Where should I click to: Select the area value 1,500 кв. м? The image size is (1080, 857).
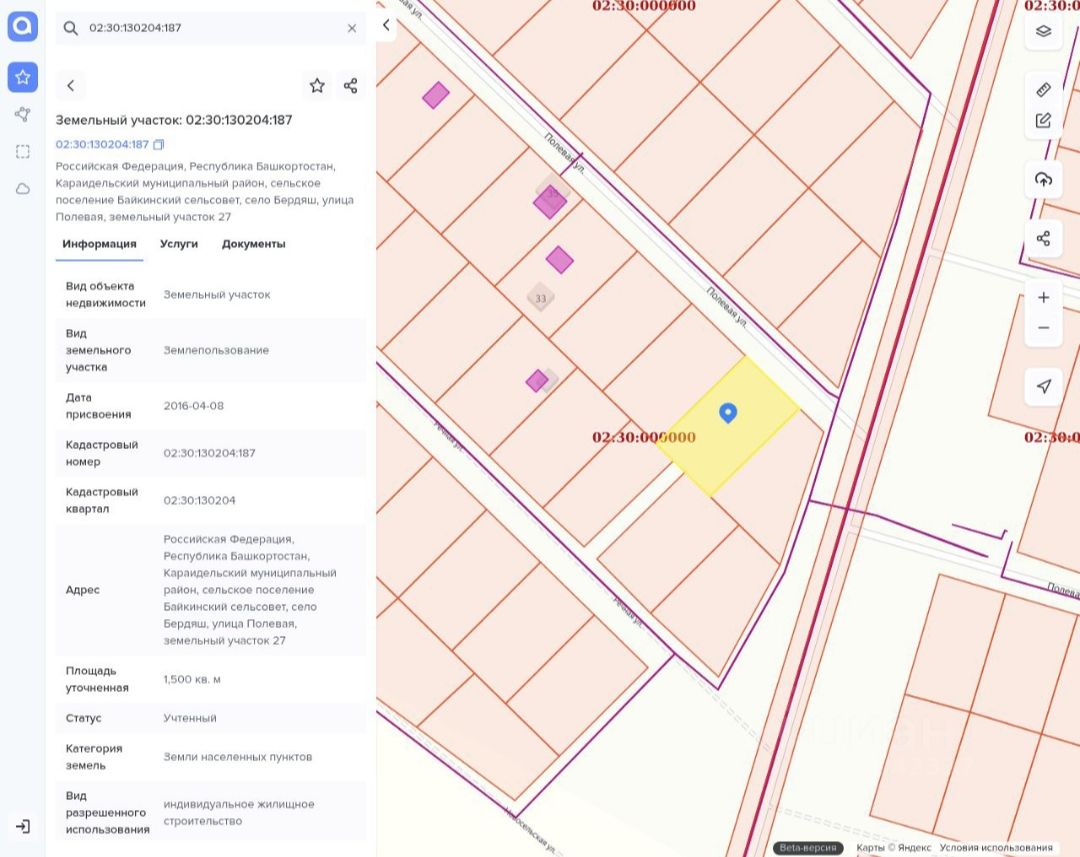tap(192, 679)
